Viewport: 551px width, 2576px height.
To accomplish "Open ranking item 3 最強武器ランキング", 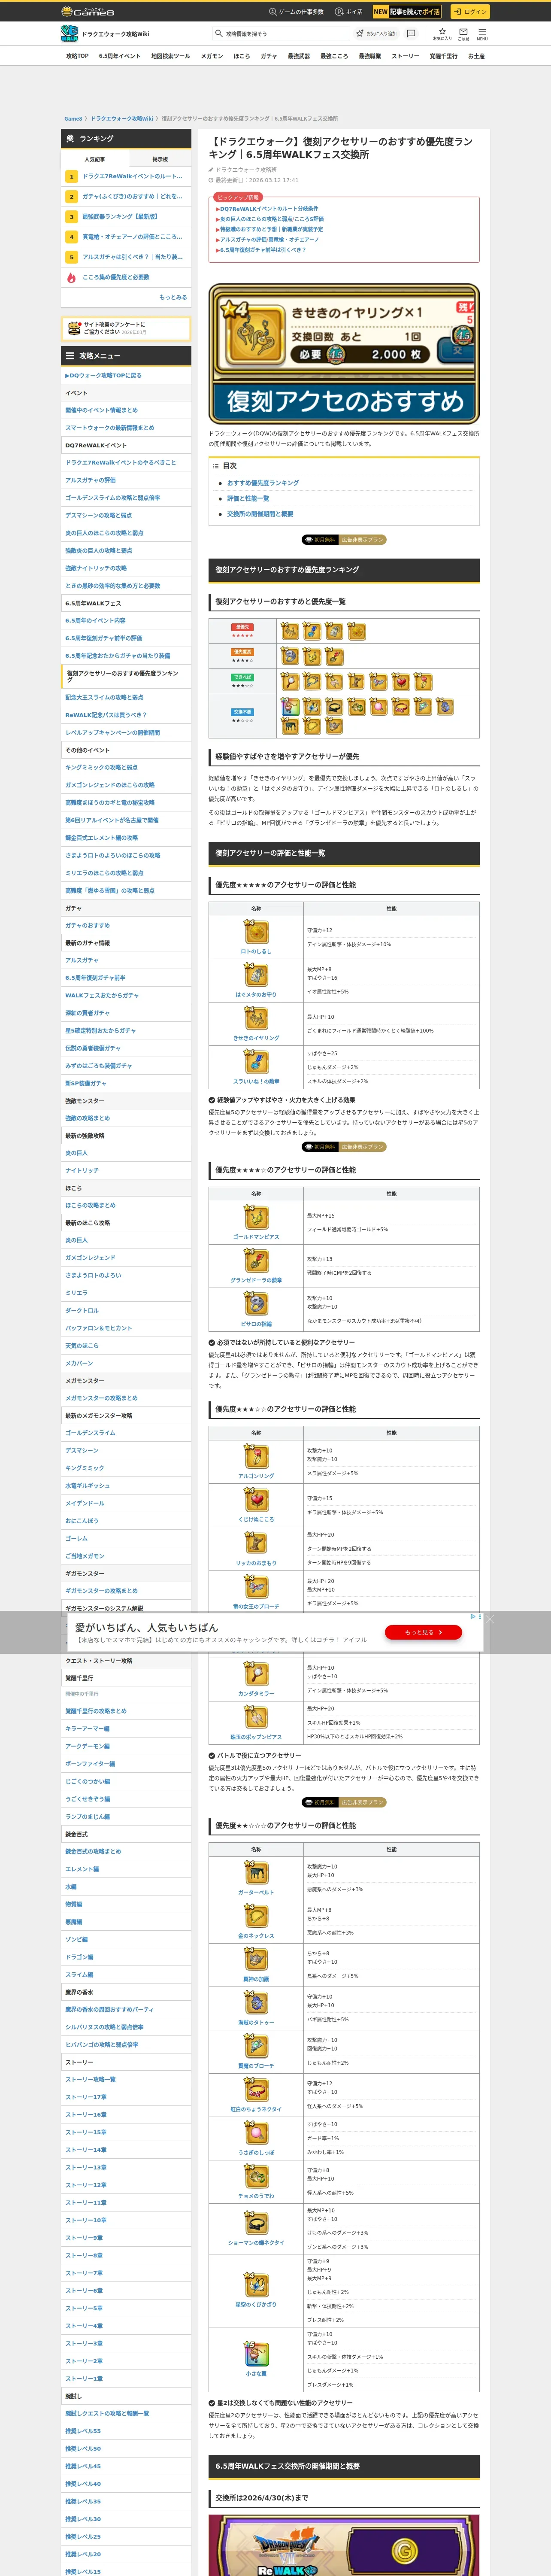I will point(126,217).
